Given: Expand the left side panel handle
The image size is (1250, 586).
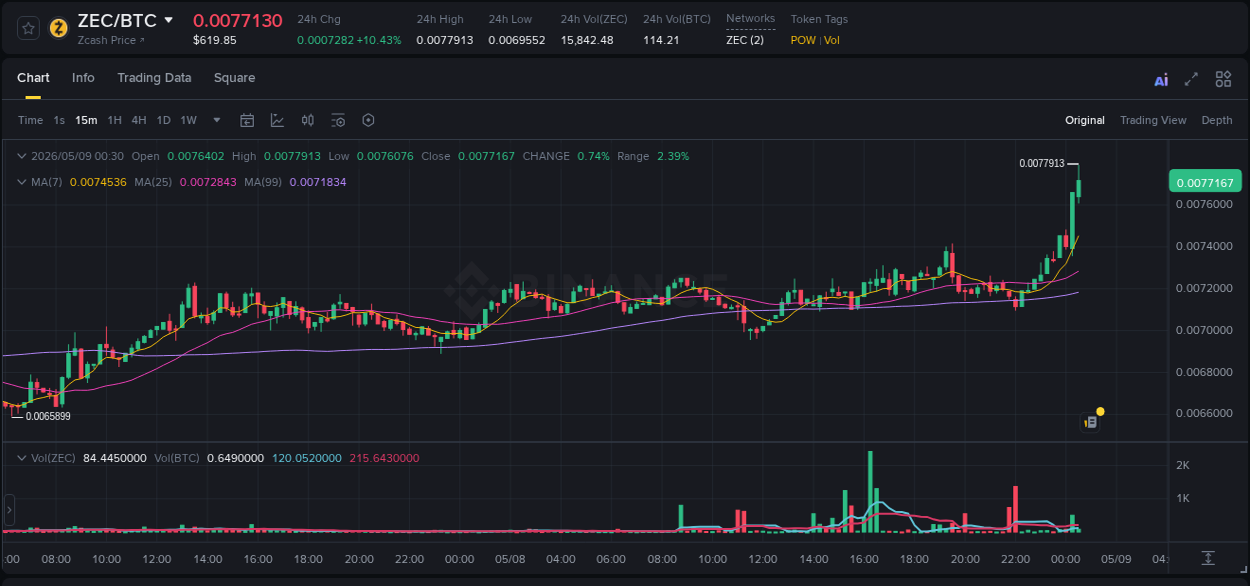Looking at the screenshot, I should (x=10, y=510).
